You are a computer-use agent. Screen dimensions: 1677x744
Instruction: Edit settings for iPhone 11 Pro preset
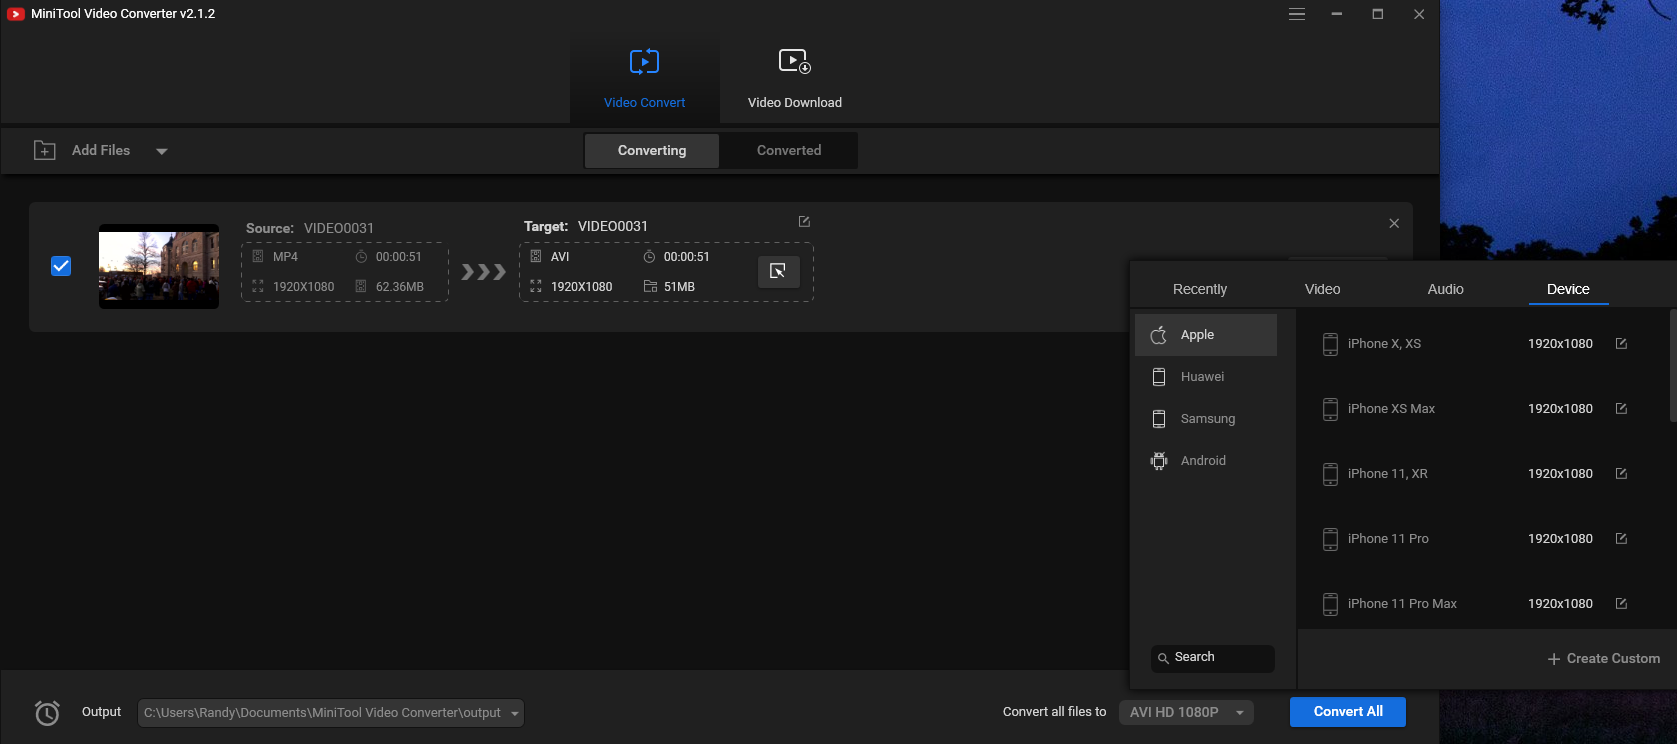[1621, 539]
